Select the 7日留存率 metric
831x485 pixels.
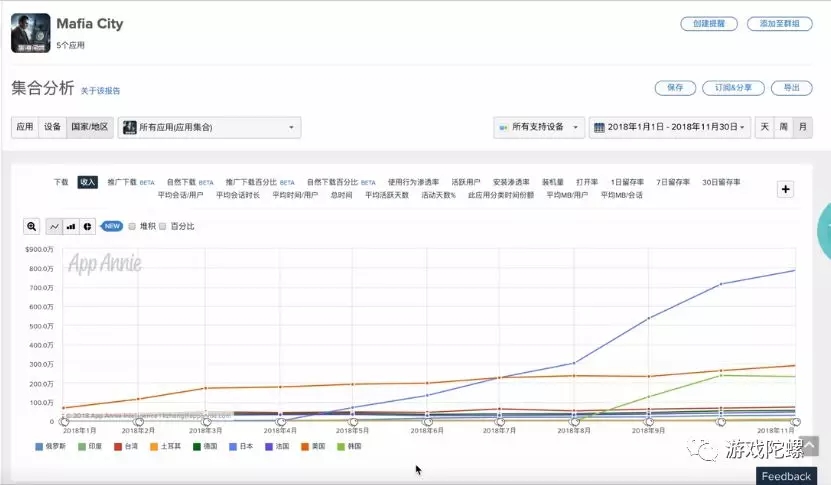pos(673,182)
